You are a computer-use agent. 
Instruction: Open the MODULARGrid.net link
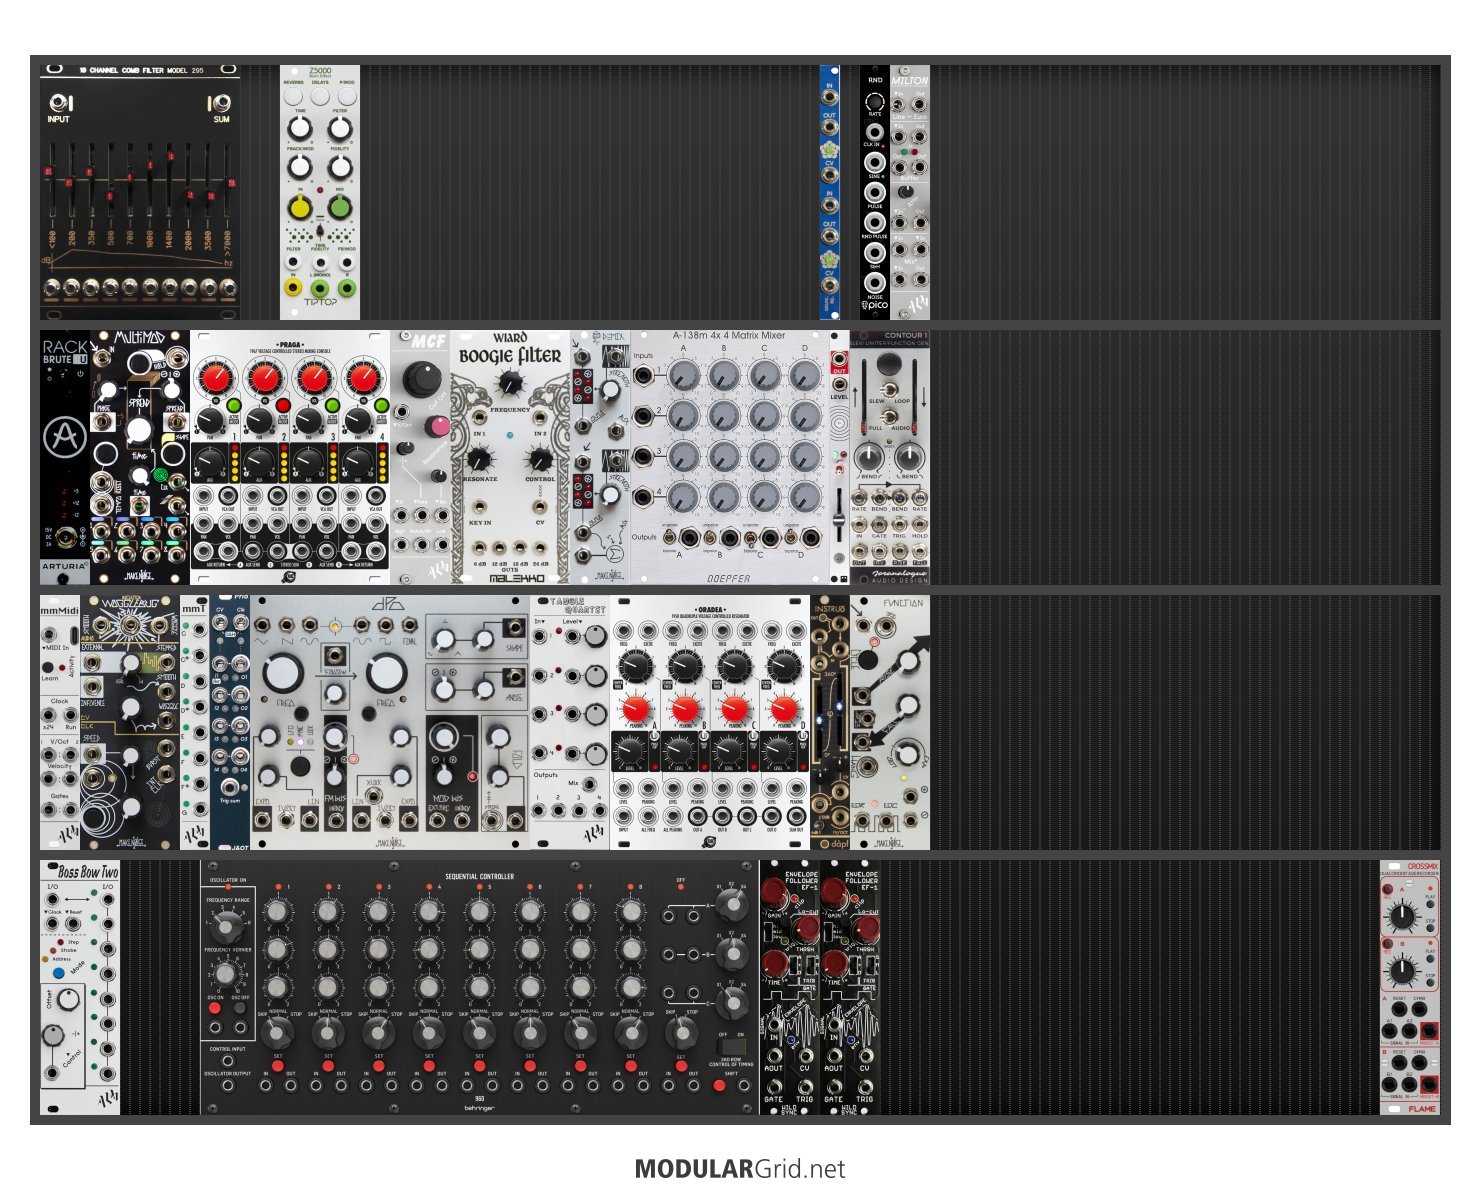(740, 1169)
